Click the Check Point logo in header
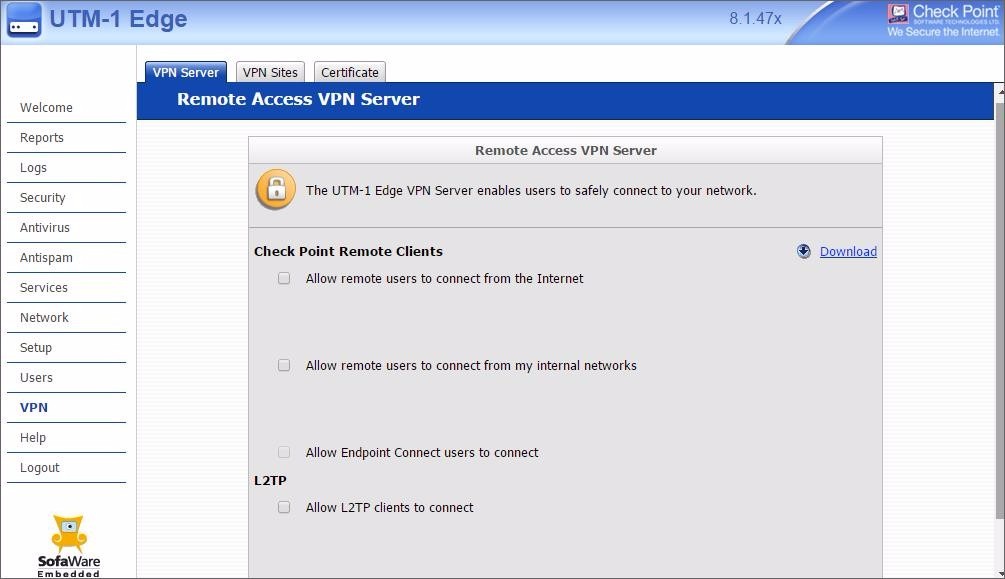This screenshot has width=1005, height=579. pyautogui.click(x=942, y=21)
